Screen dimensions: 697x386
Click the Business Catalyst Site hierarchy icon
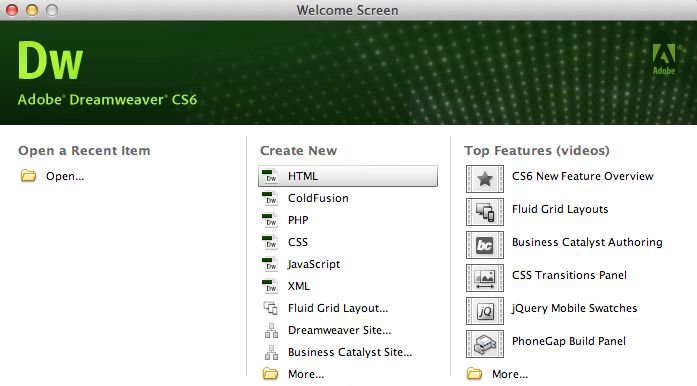point(271,352)
